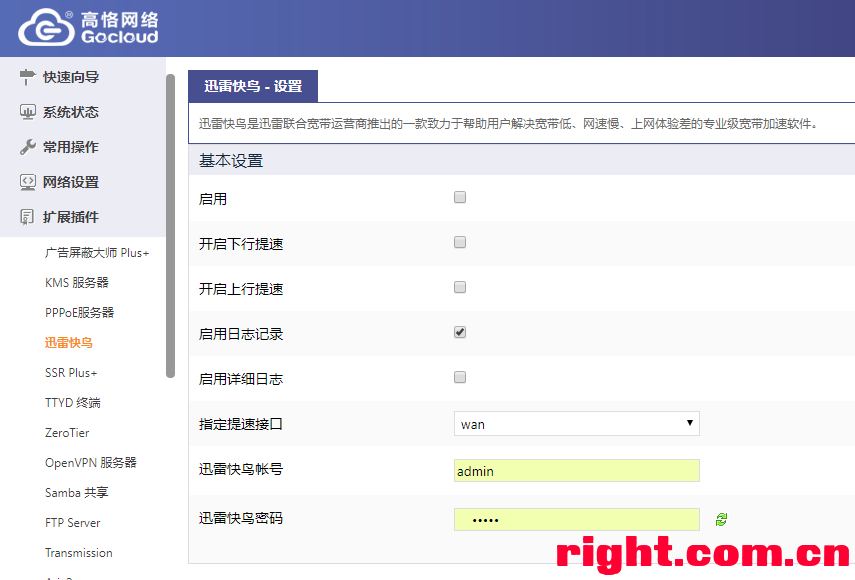Tick the 开启下行提速 checkbox
The height and width of the screenshot is (580, 855).
pos(460,242)
